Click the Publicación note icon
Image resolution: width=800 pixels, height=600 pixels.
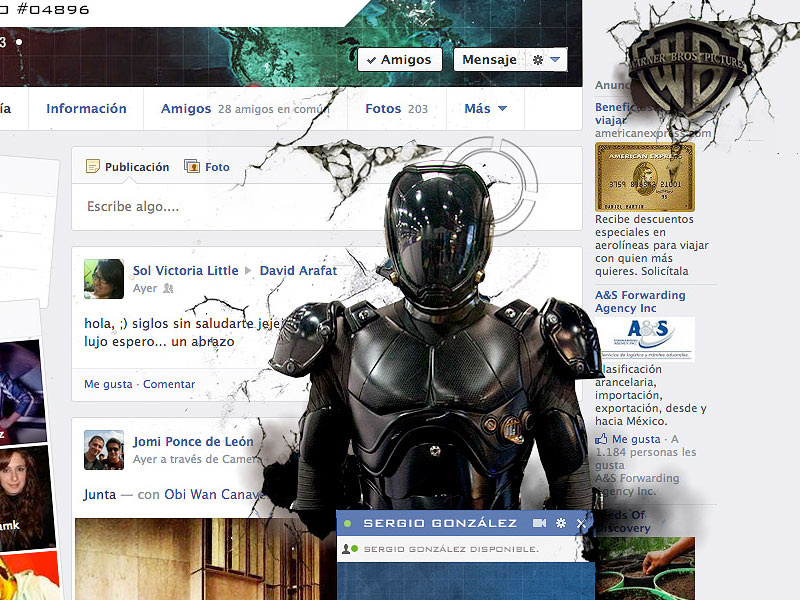(93, 166)
